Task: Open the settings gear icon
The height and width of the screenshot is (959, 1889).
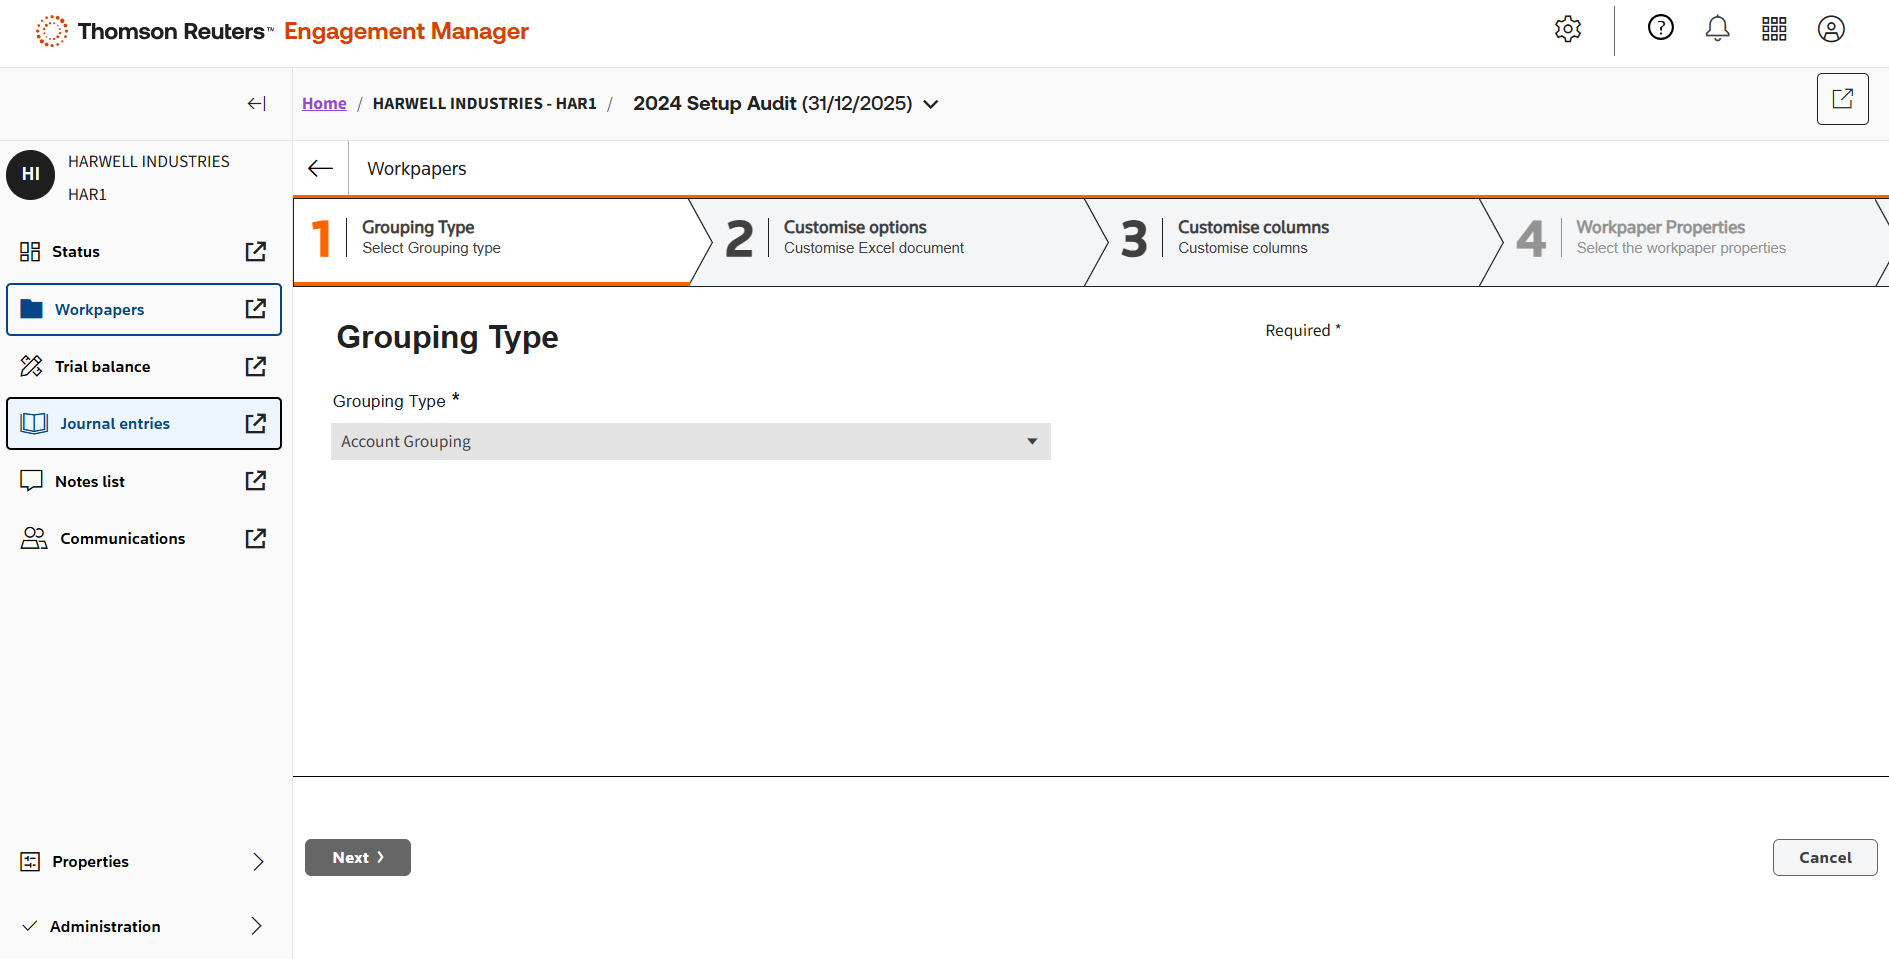Action: [1567, 30]
